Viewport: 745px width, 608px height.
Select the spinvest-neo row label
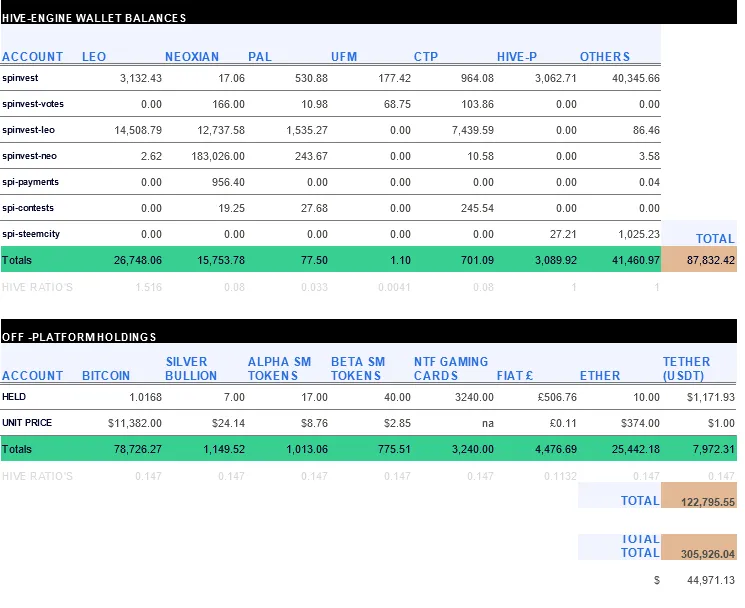(x=29, y=156)
